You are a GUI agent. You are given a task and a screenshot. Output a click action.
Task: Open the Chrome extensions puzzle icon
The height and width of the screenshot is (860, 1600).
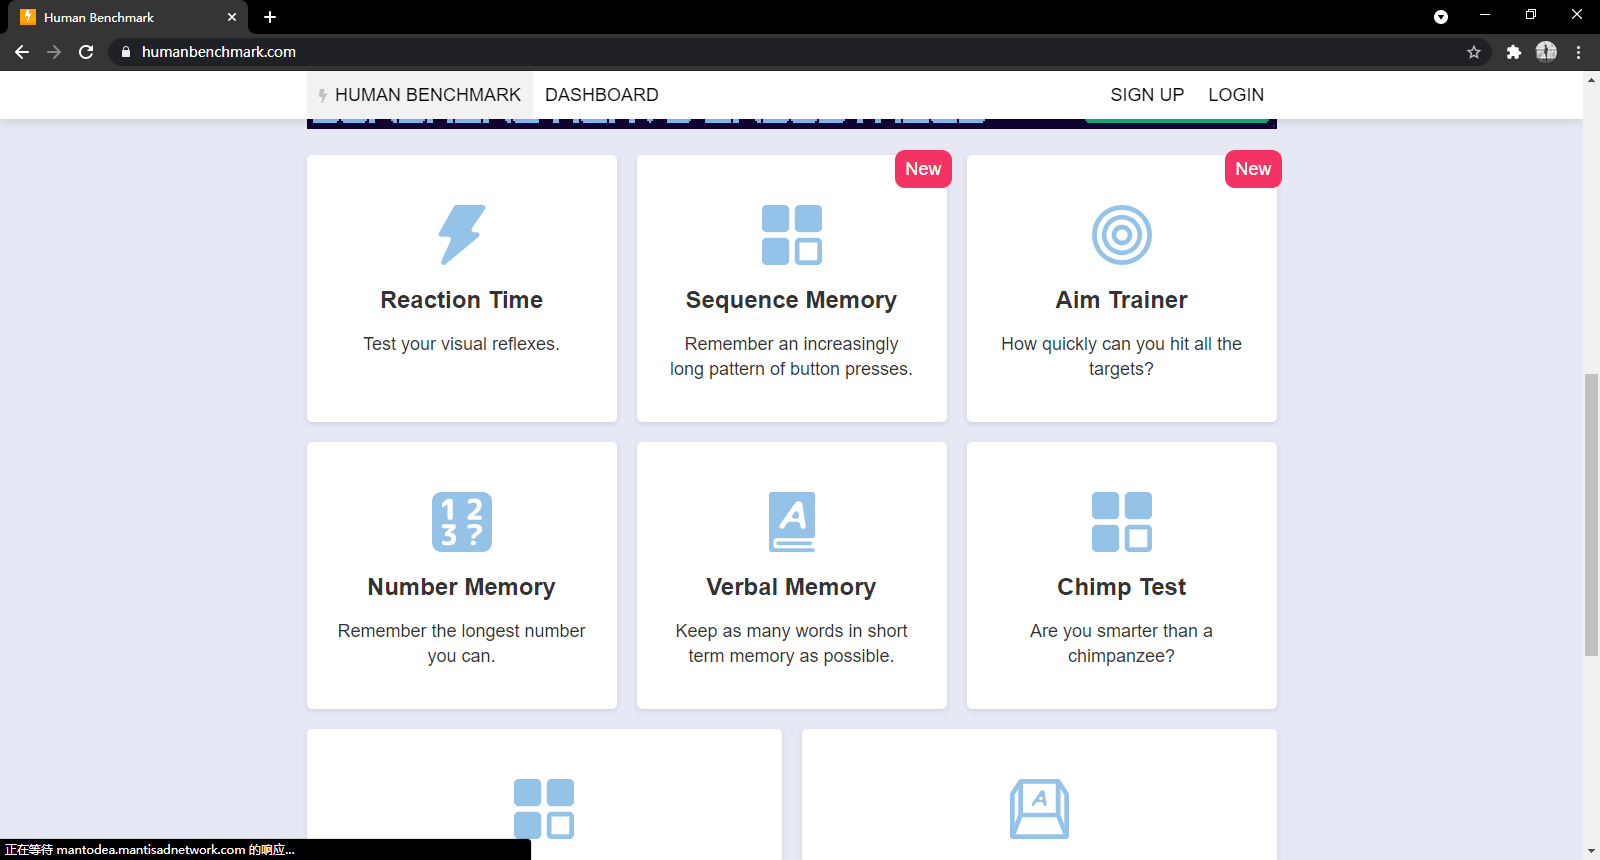(x=1514, y=52)
